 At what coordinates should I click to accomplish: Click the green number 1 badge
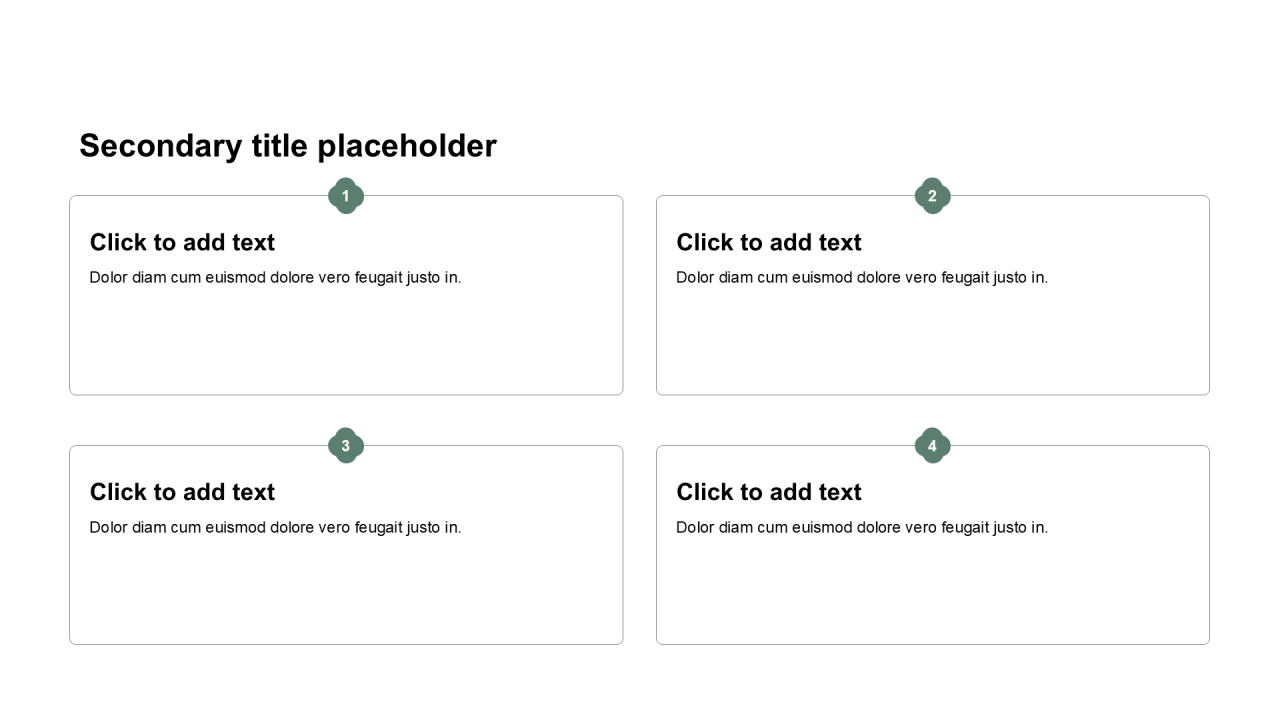pyautogui.click(x=346, y=196)
